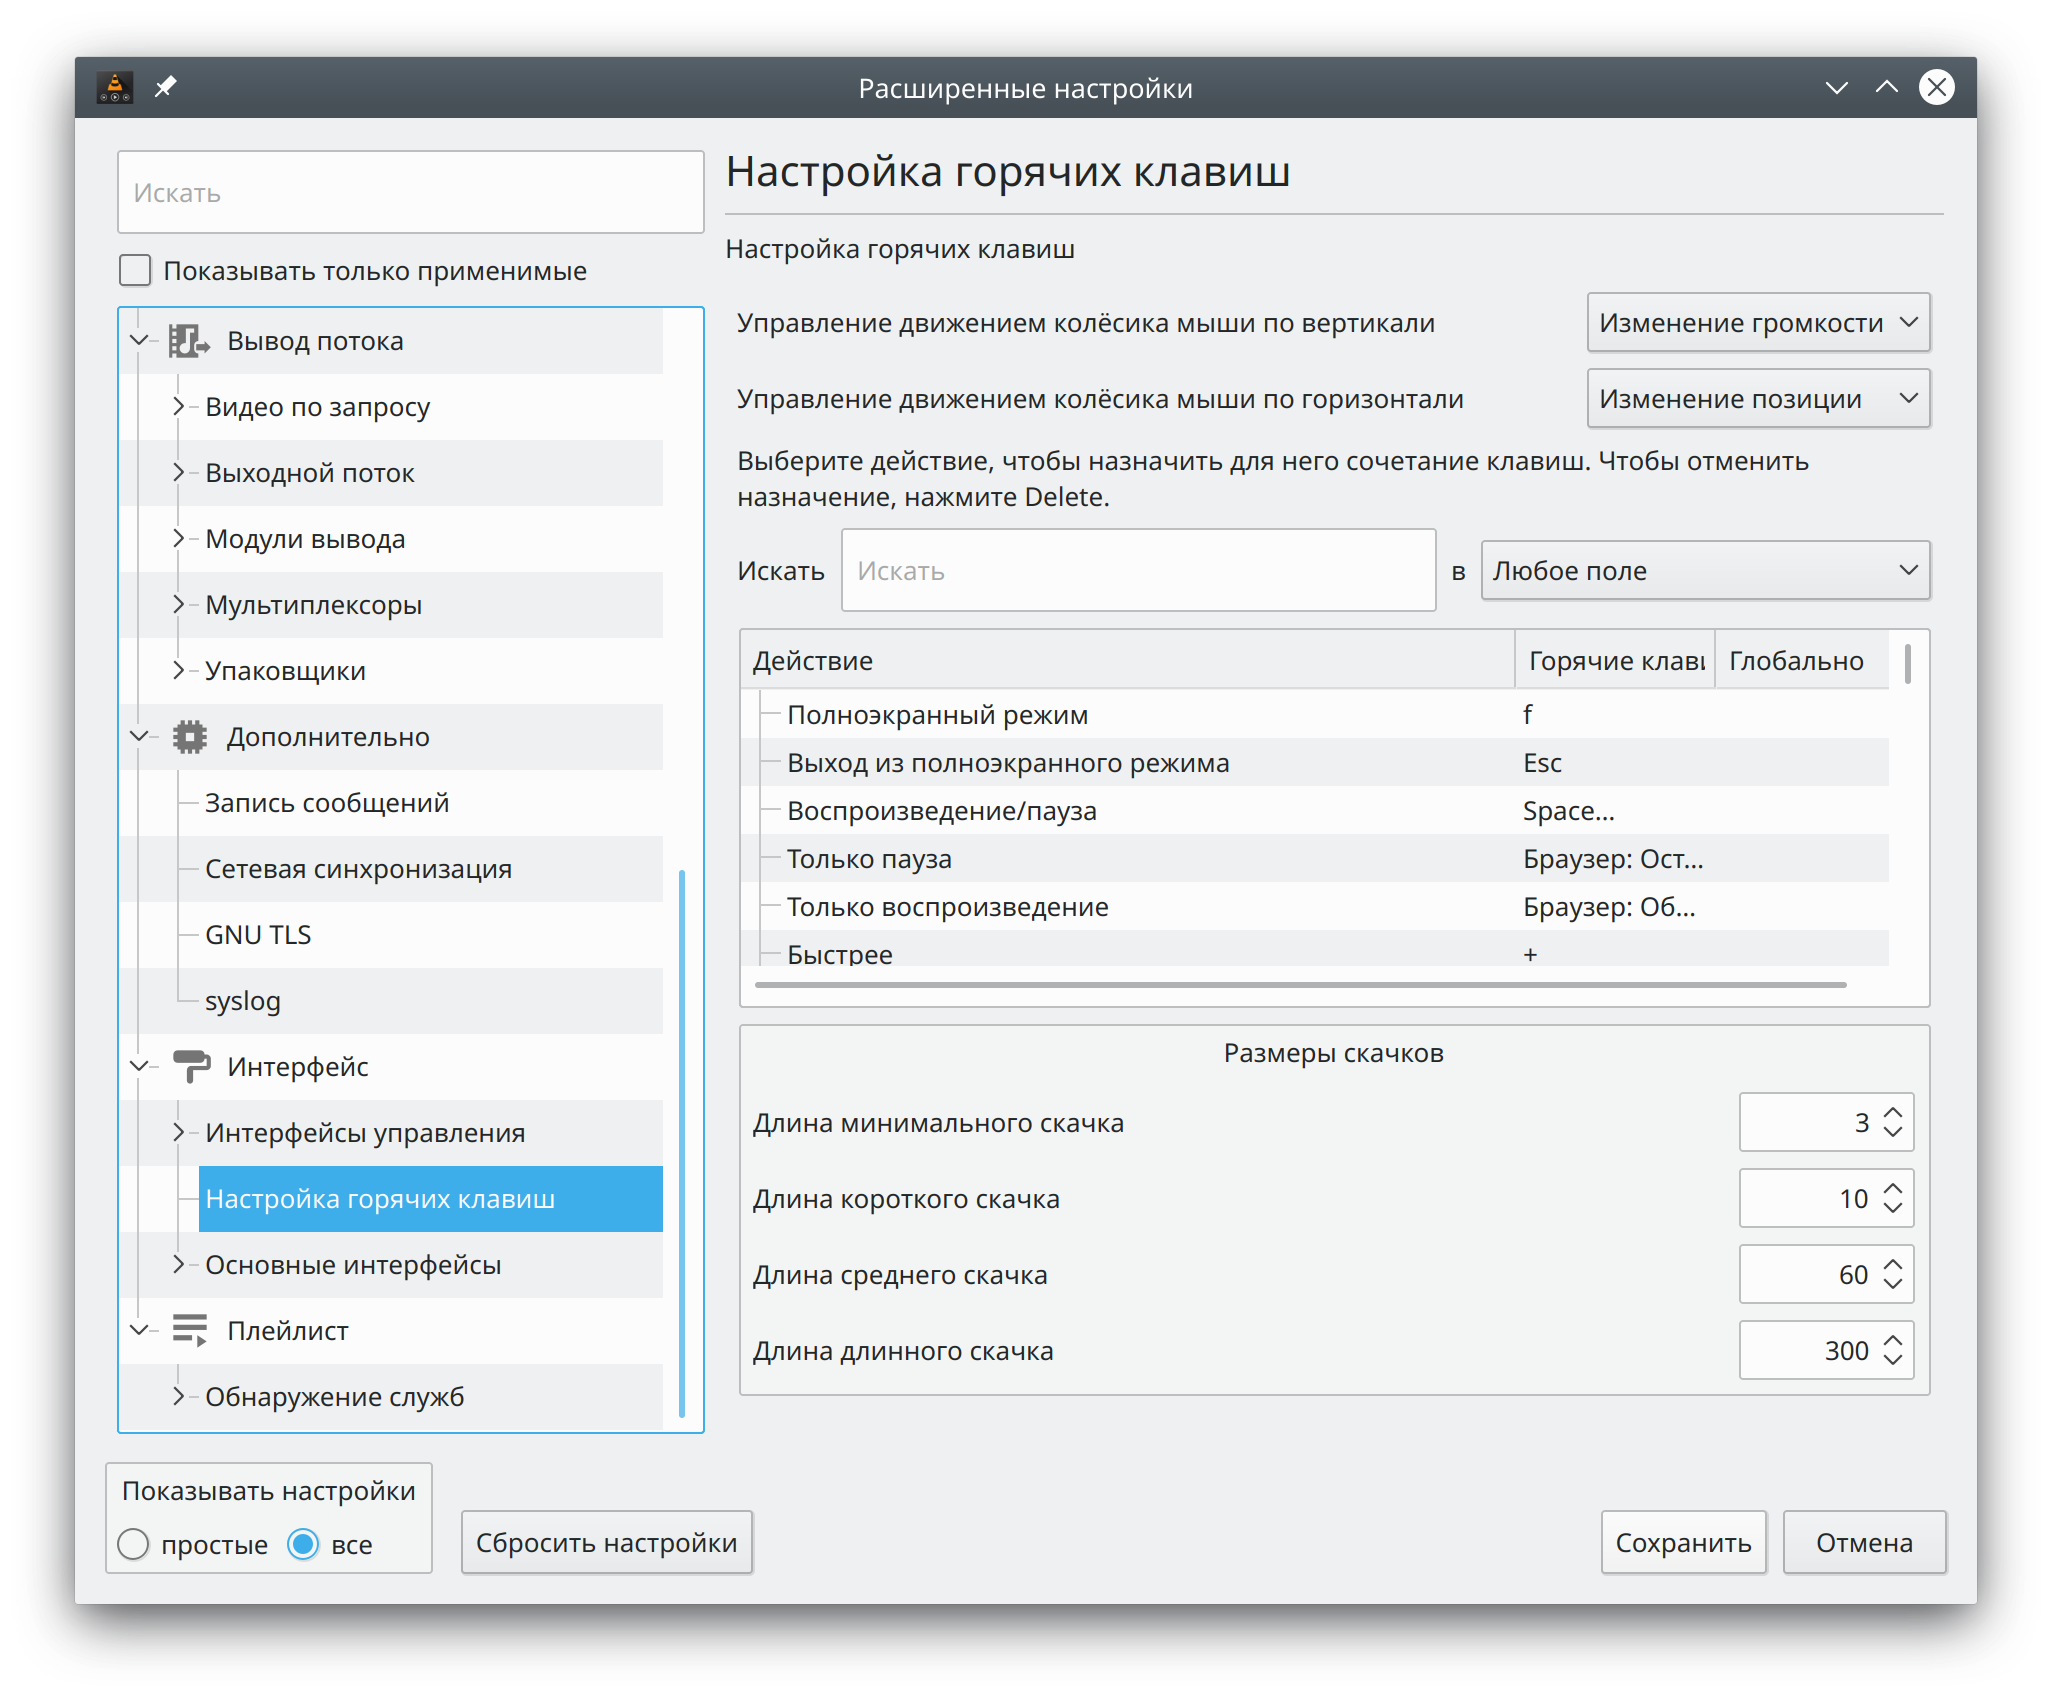Viewport: 2052px width, 1697px height.
Task: Expand the Мультиплексоры node
Action: click(179, 605)
